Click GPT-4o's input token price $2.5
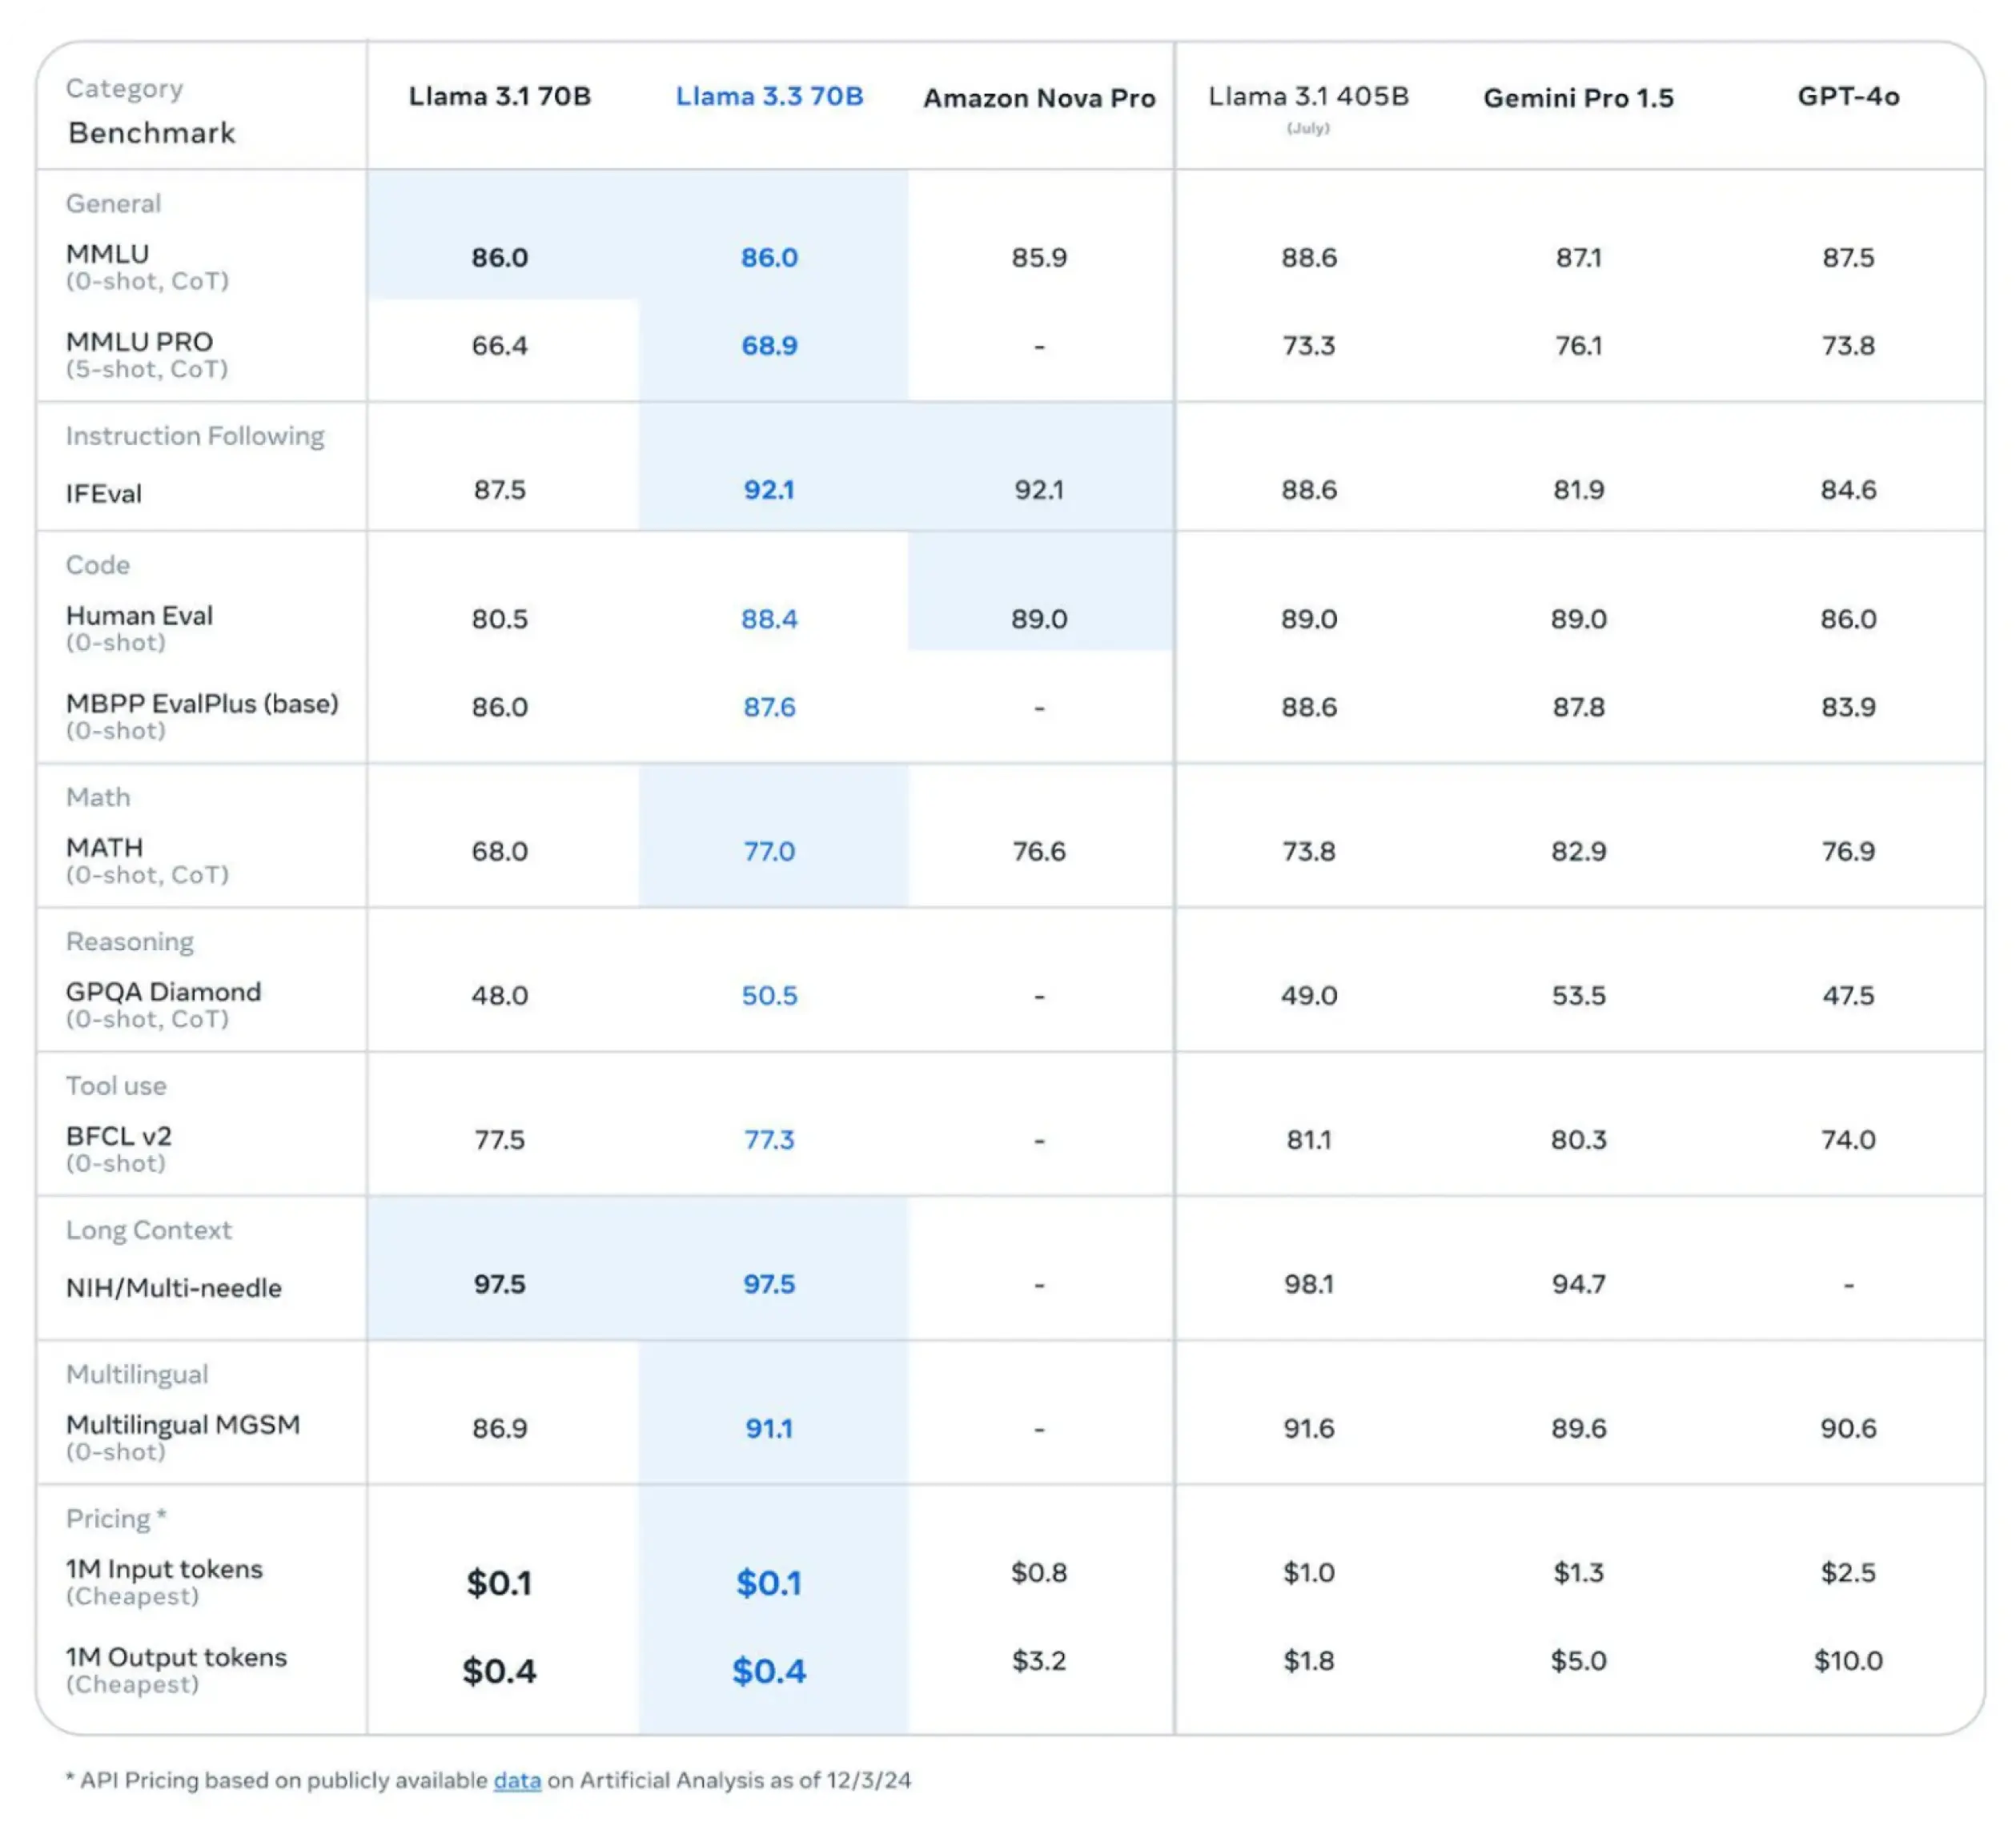Viewport: 2016px width, 1830px height. (1848, 1572)
